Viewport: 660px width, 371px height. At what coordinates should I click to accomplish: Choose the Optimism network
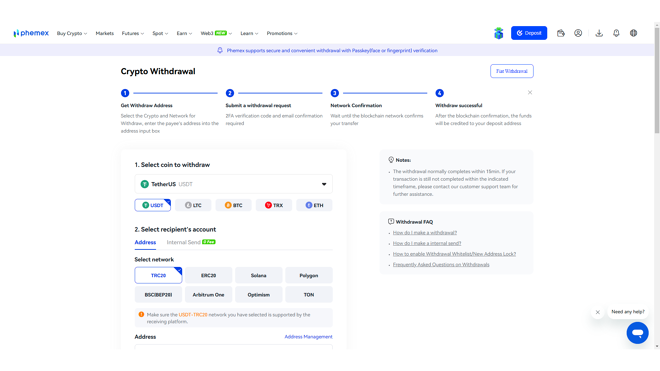point(258,295)
